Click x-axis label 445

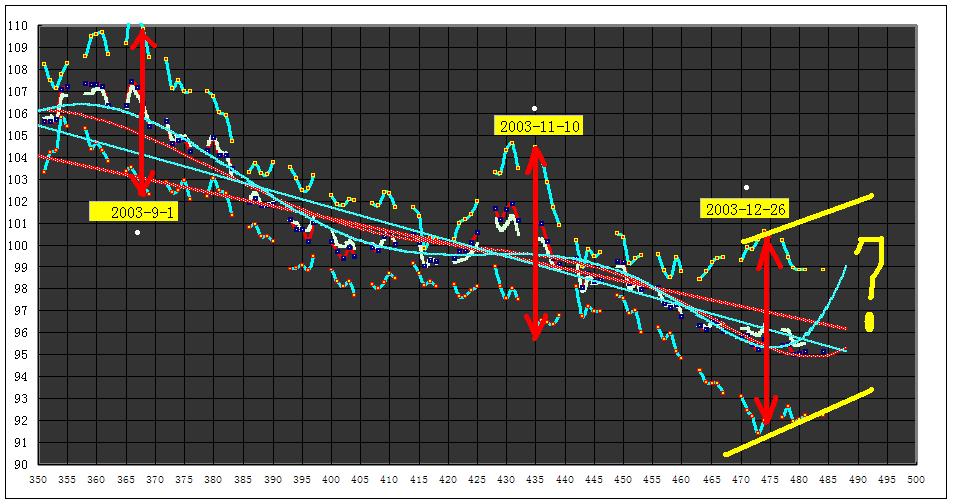(x=594, y=480)
